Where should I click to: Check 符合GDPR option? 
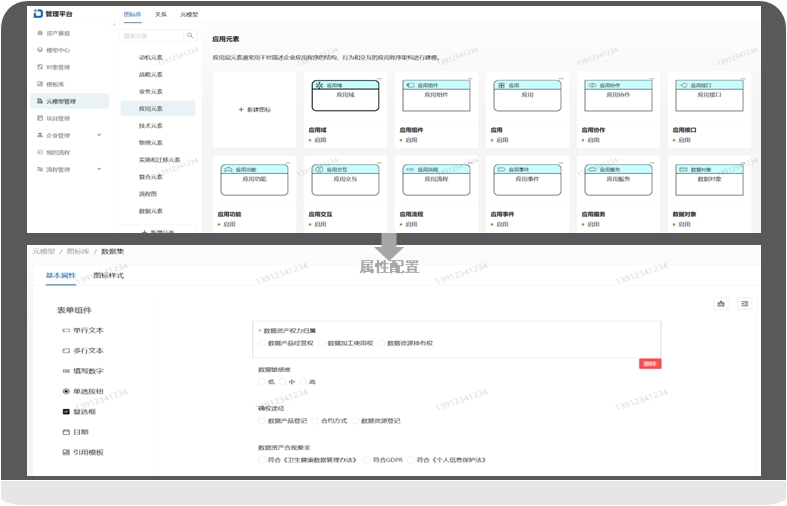[367, 460]
